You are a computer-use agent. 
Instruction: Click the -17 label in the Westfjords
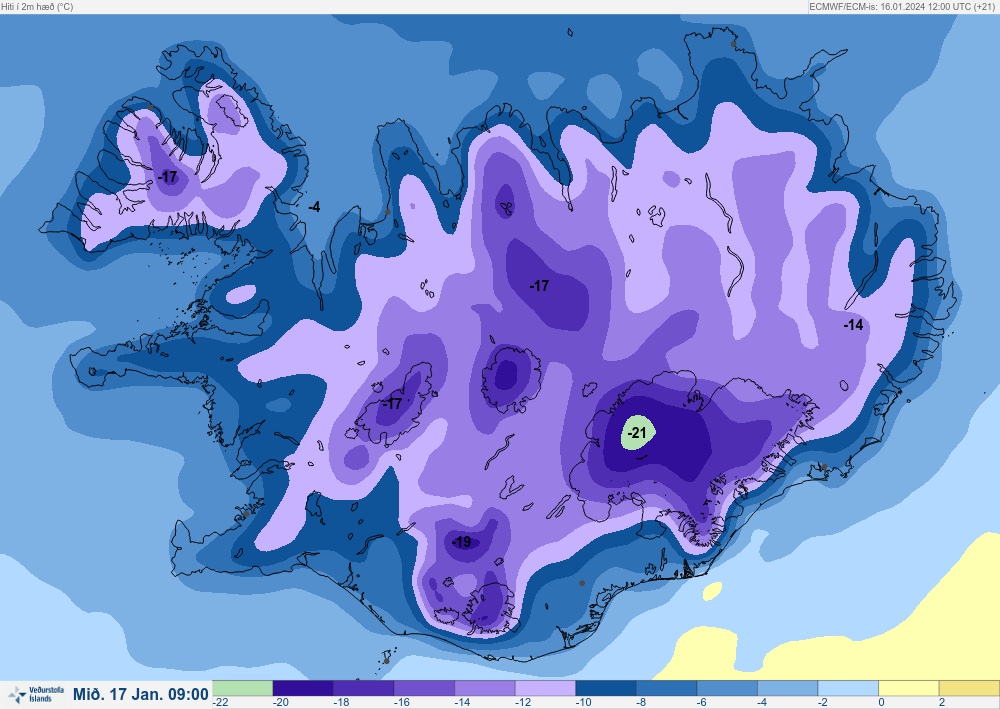[168, 177]
